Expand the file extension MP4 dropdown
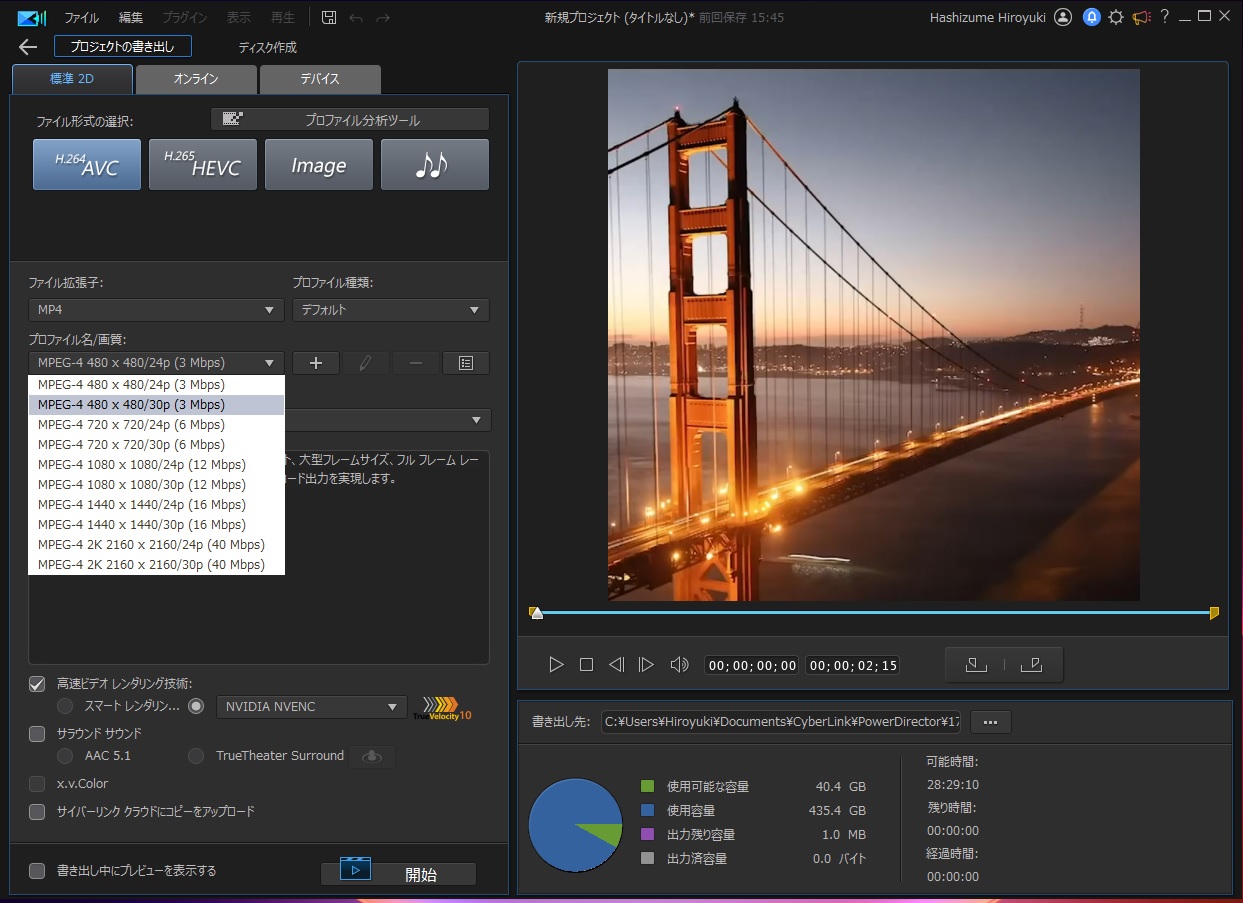 (156, 310)
